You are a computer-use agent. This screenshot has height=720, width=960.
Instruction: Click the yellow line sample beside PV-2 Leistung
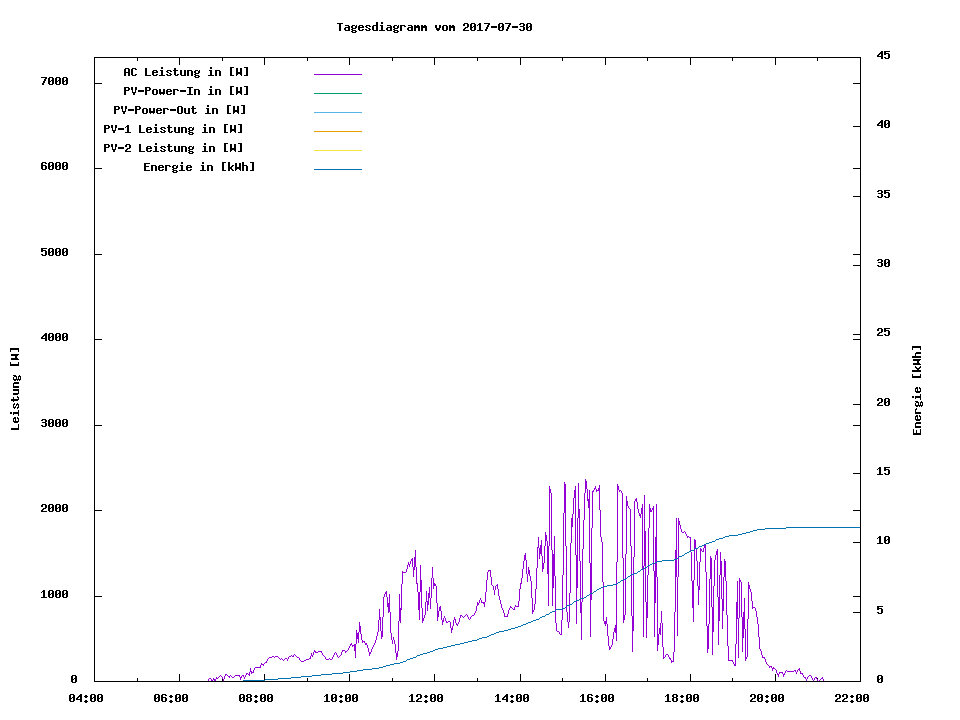[337, 150]
